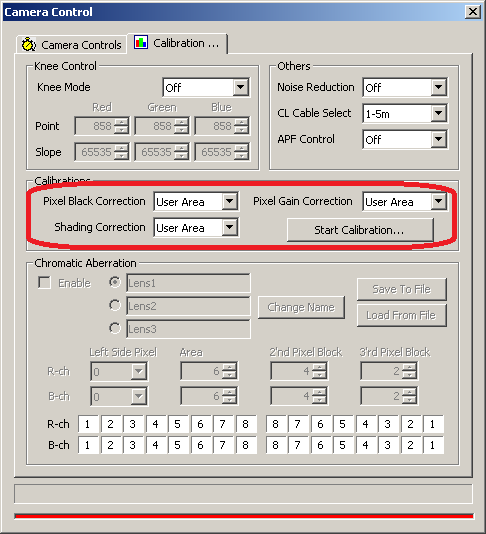The height and width of the screenshot is (534, 486).
Task: Enable the Chromatic Aberration checkbox
Action: pyautogui.click(x=45, y=283)
